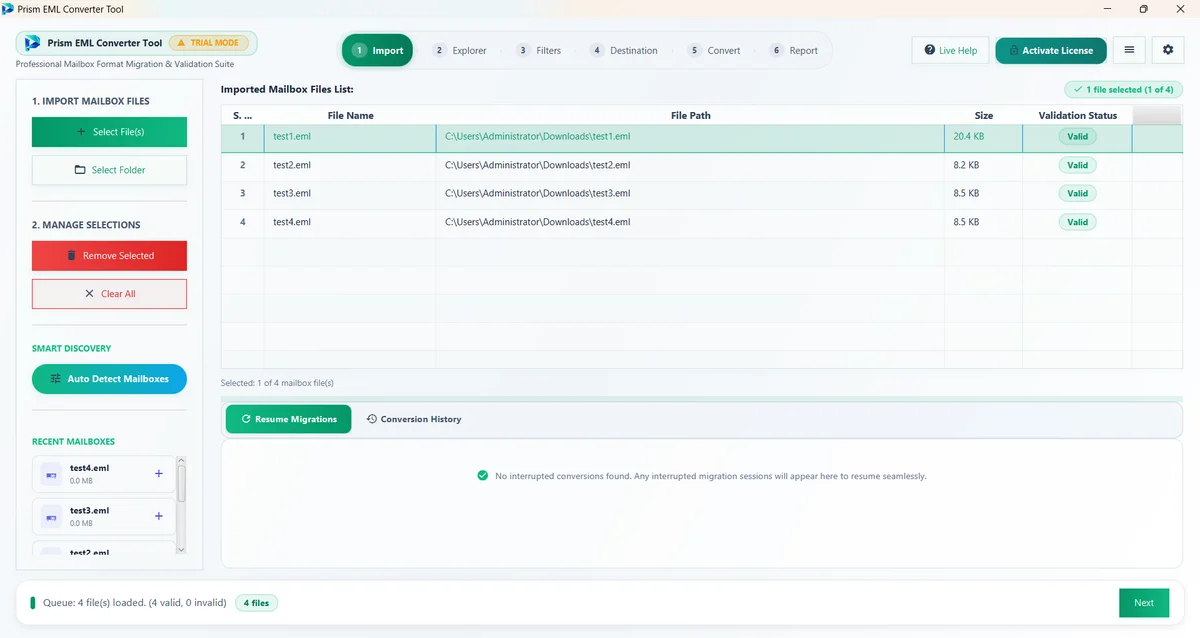The height and width of the screenshot is (638, 1200).
Task: Click the serial number column header
Action: 242,115
